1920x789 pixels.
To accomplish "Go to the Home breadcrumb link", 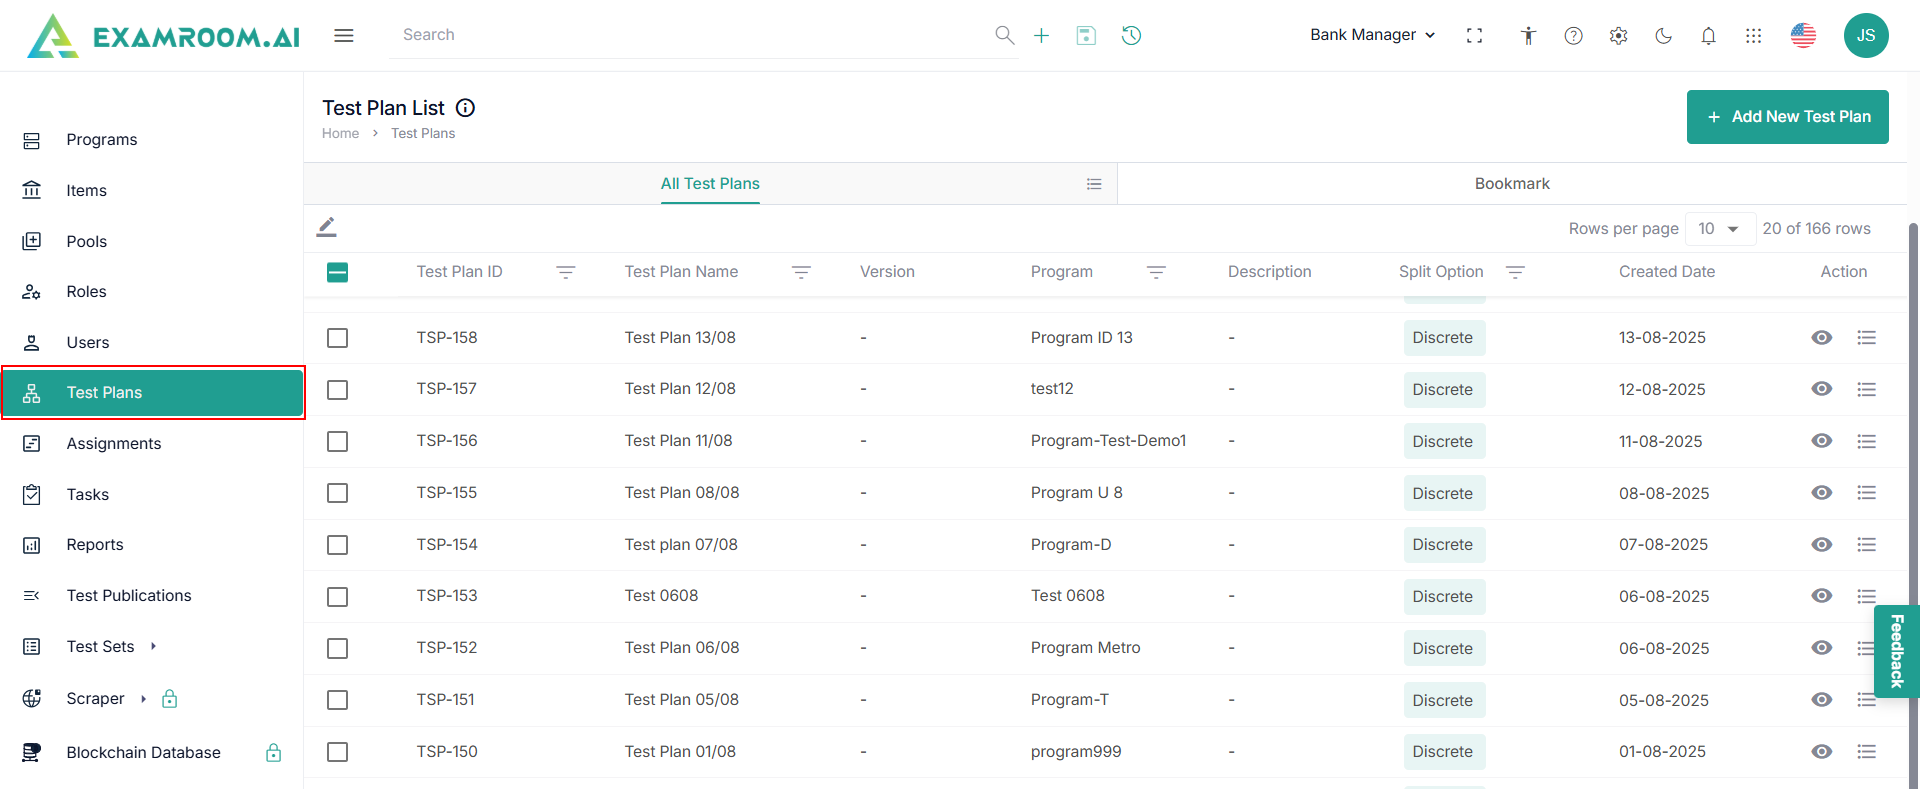I will tap(340, 134).
